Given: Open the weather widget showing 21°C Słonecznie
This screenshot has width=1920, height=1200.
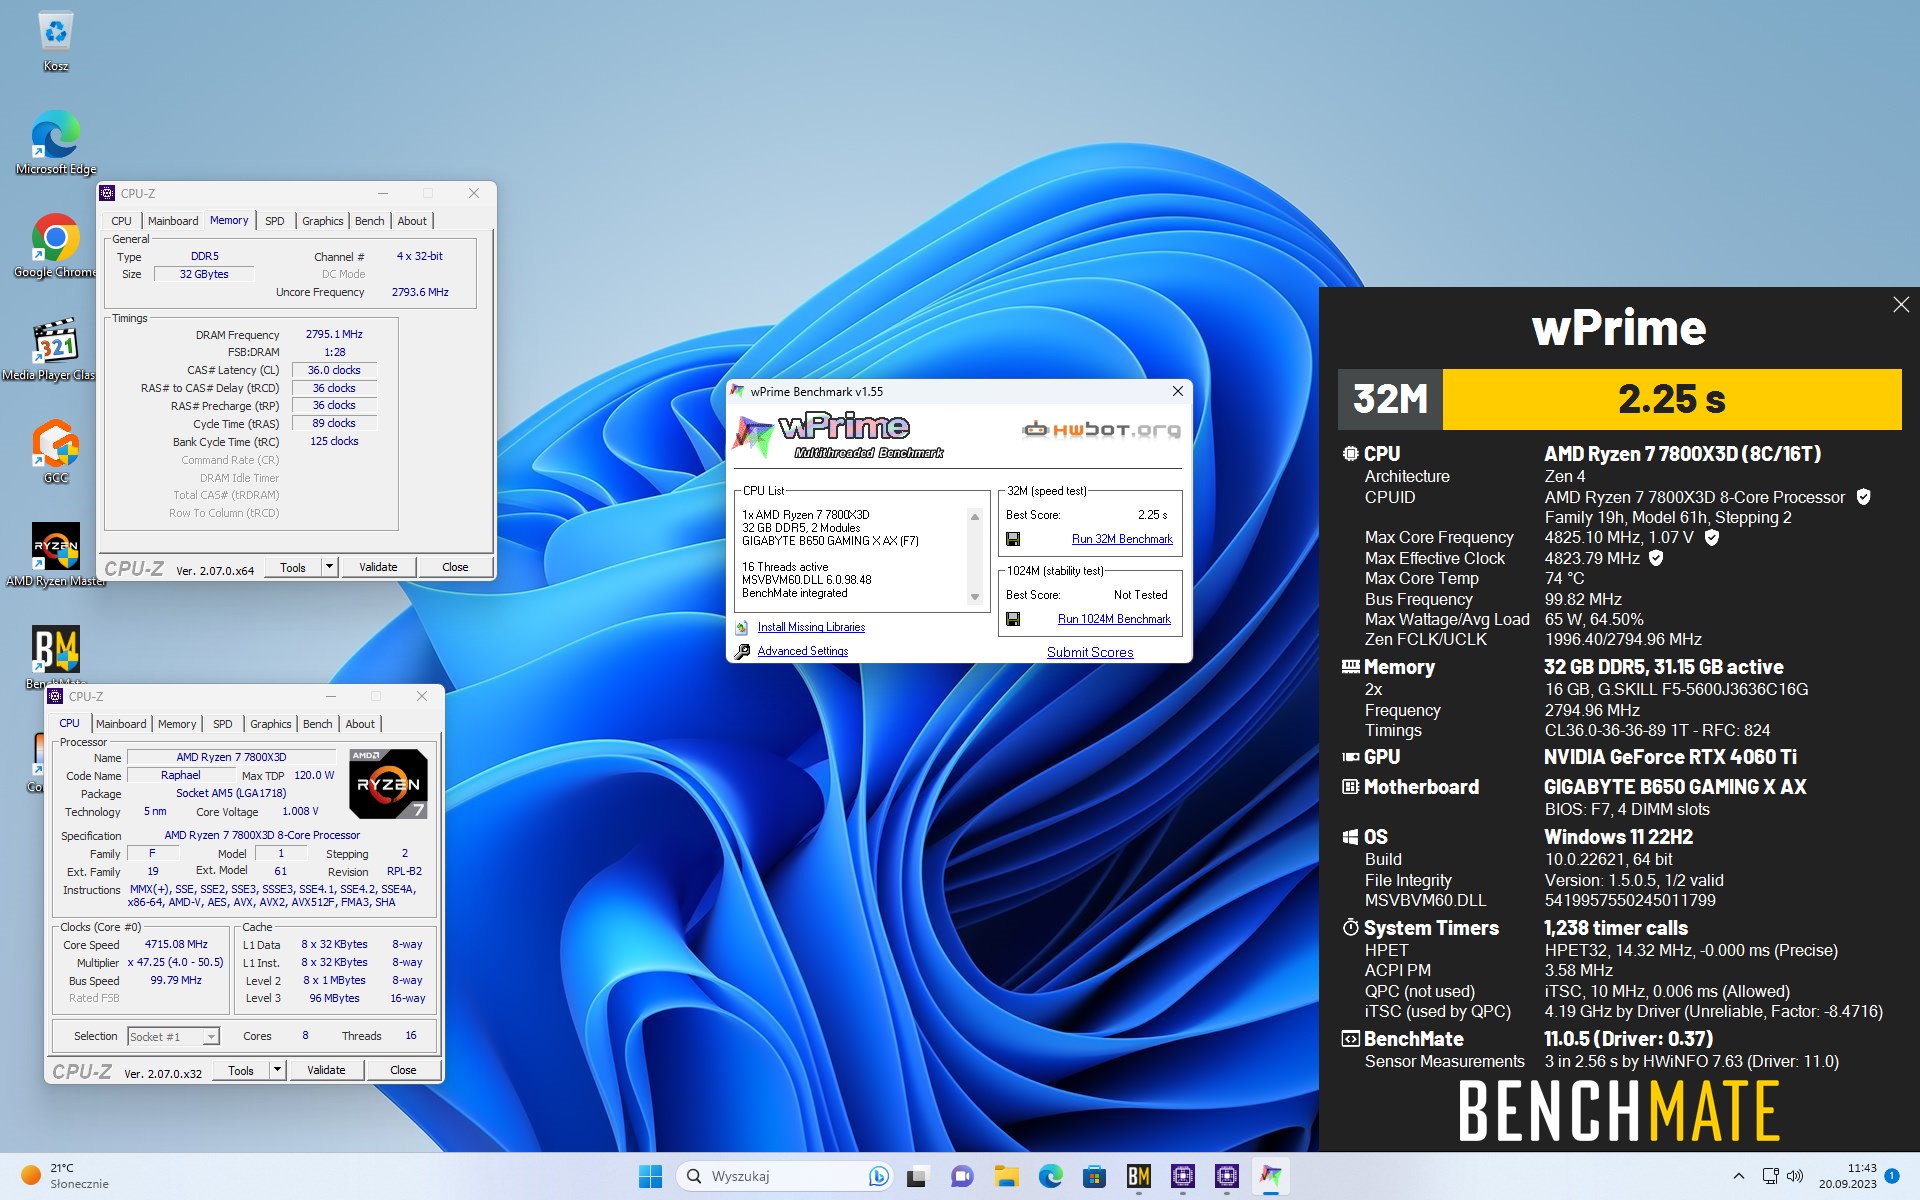Looking at the screenshot, I should pos(65,1176).
